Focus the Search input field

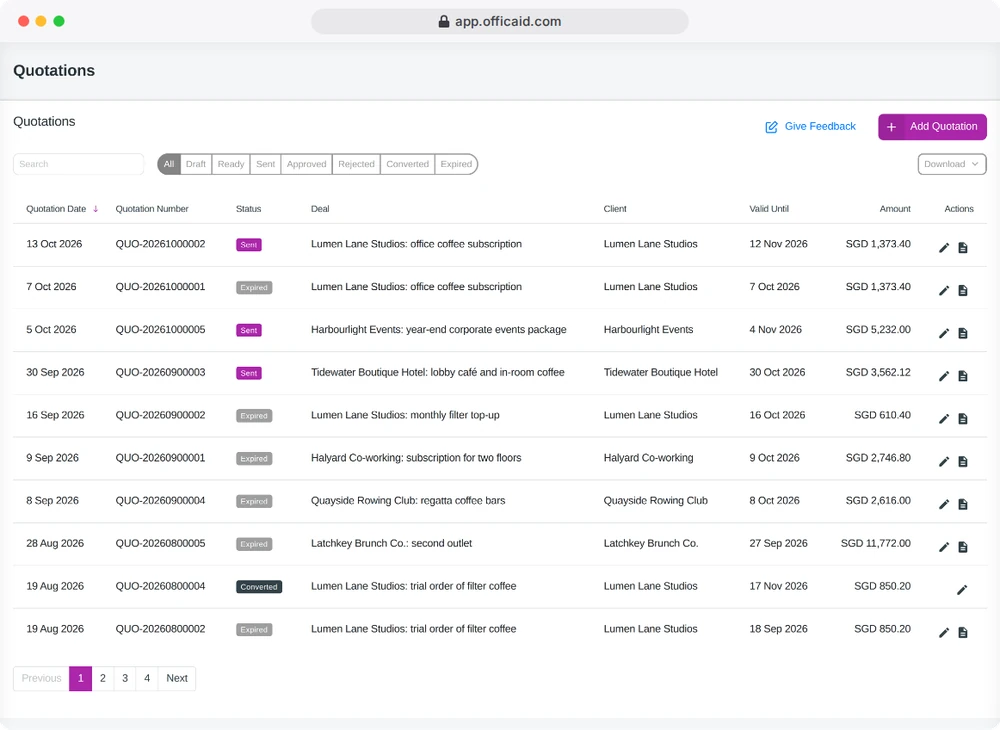tap(78, 164)
